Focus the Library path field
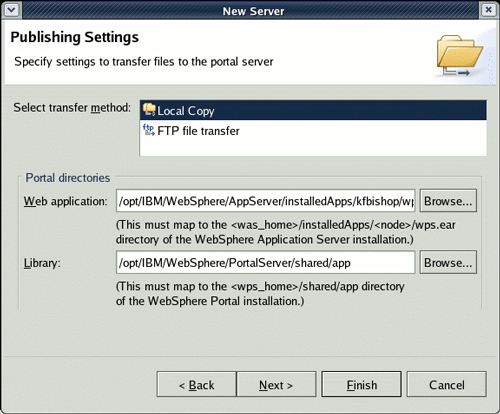The height and width of the screenshot is (414, 500). 265,263
